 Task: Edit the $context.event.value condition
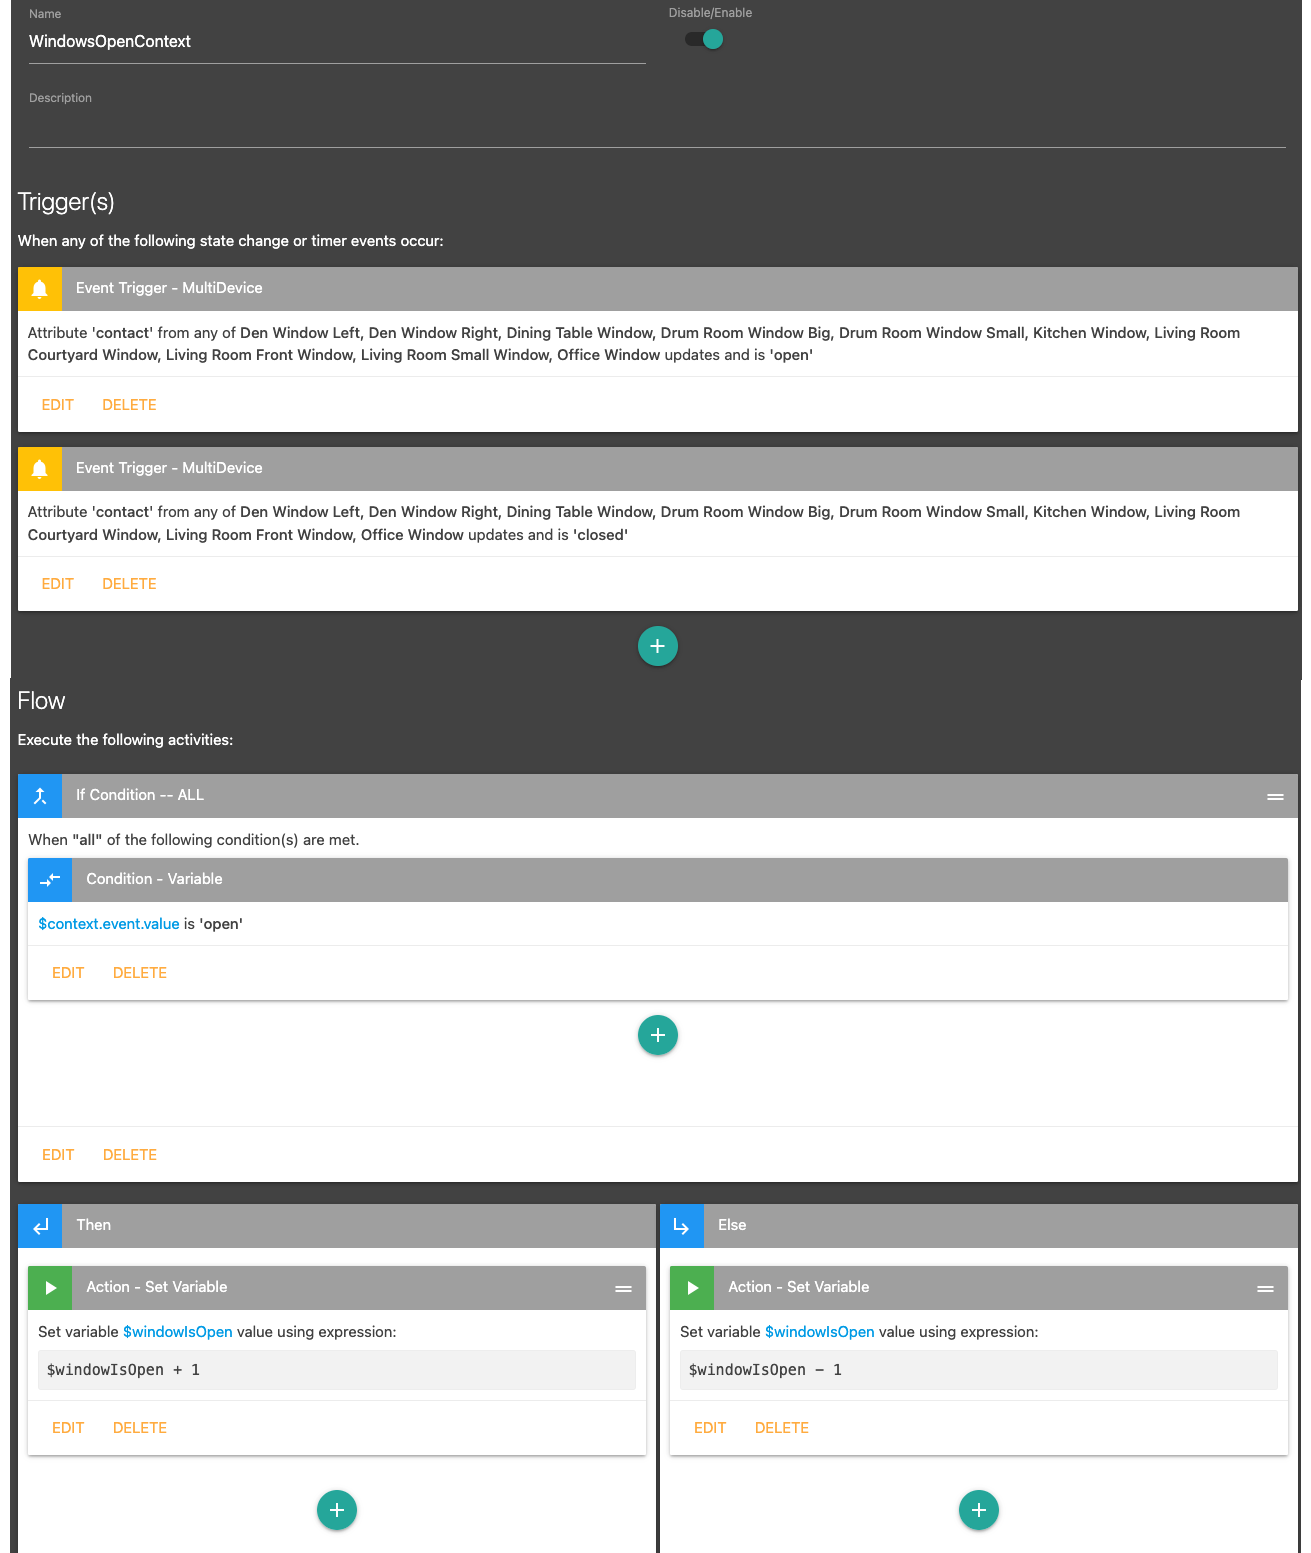(68, 973)
